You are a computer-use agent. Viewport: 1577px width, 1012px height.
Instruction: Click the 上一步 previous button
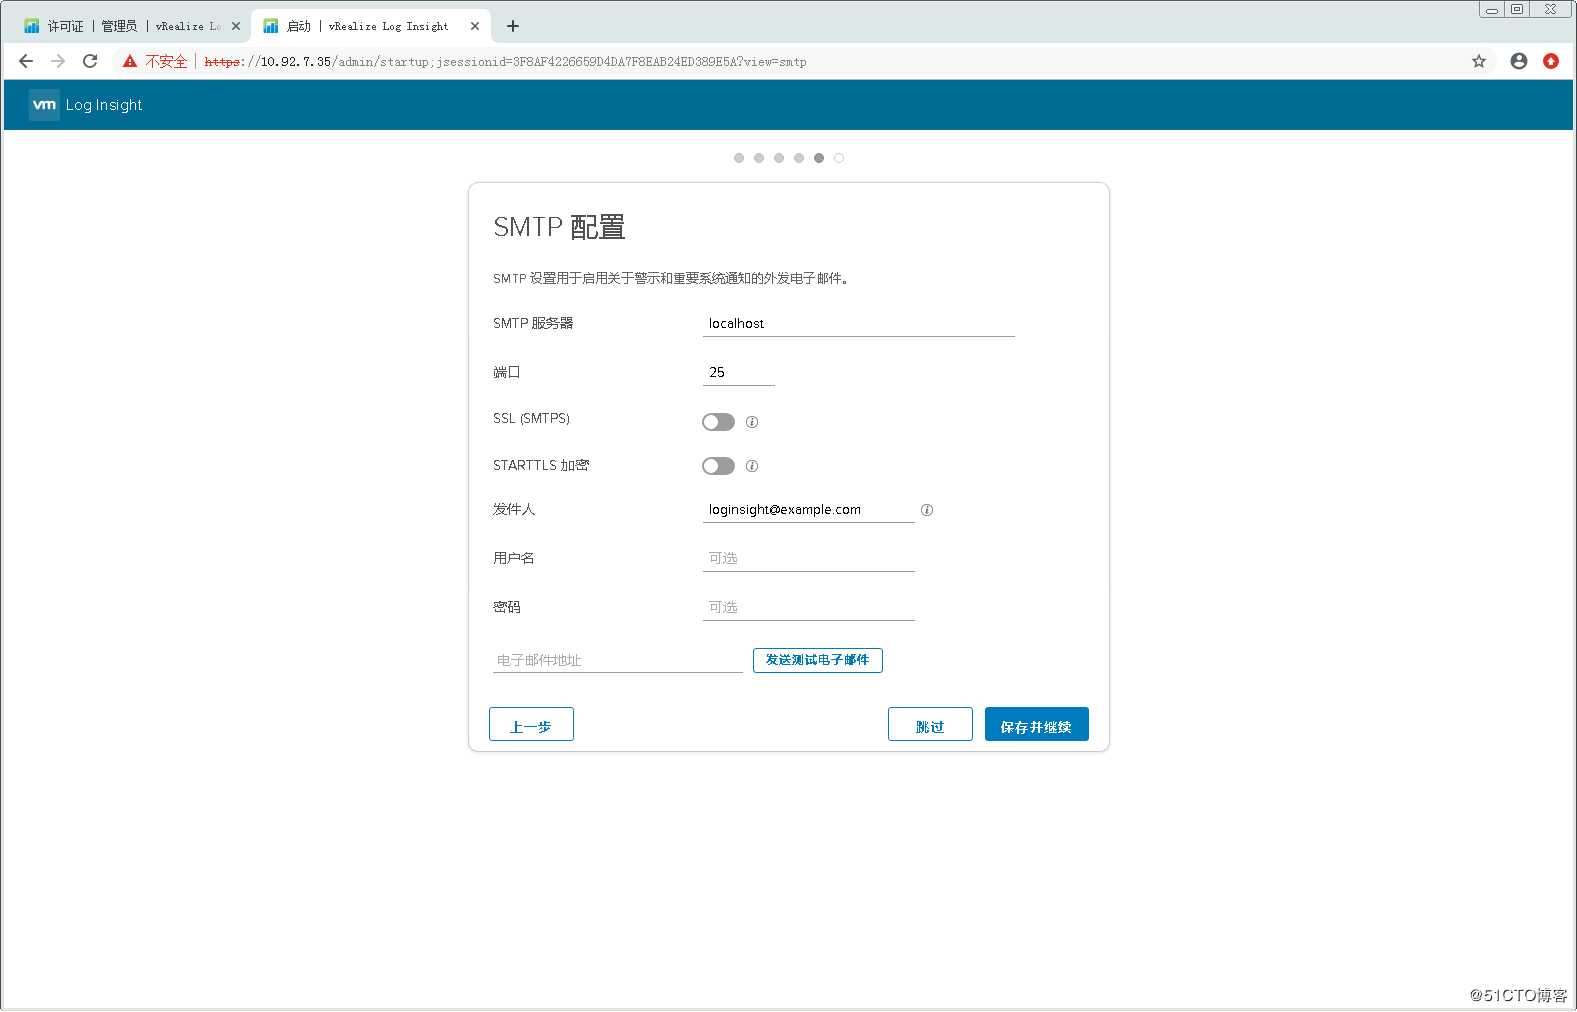point(531,724)
